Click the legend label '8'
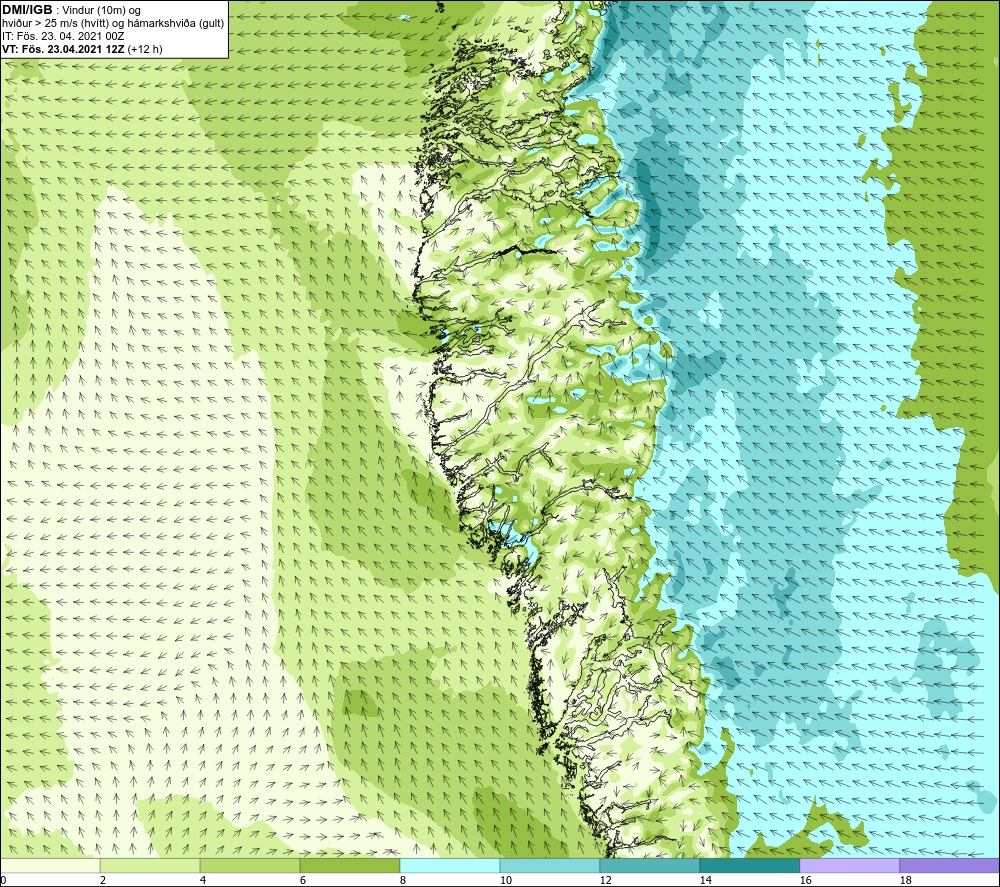The height and width of the screenshot is (887, 1000). pos(402,881)
